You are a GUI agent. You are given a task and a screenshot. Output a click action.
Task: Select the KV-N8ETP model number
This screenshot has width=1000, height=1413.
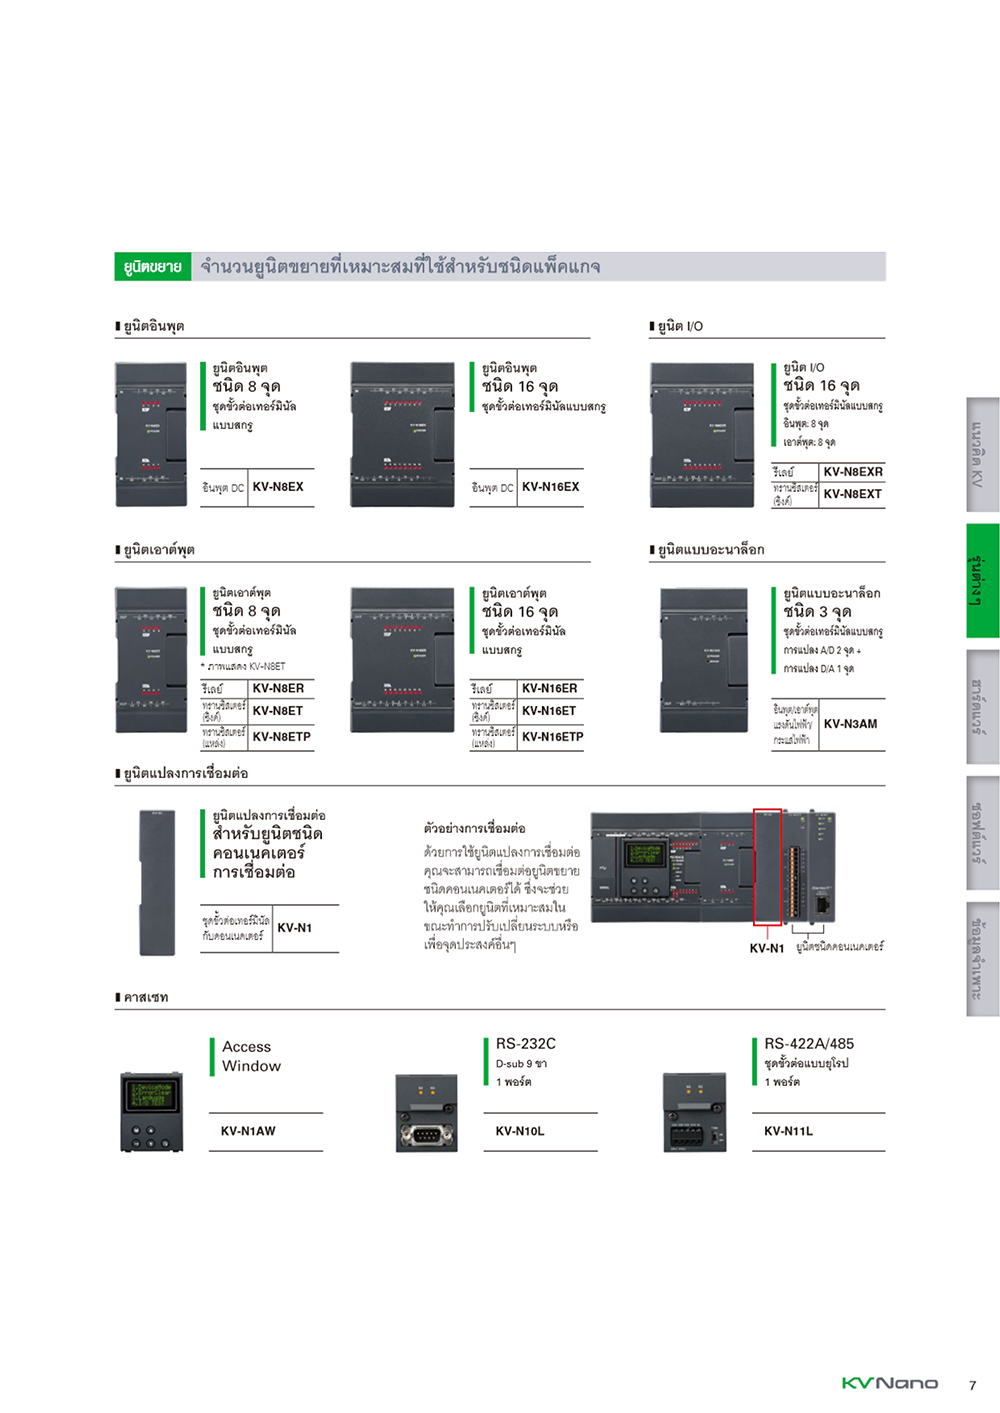pyautogui.click(x=281, y=737)
